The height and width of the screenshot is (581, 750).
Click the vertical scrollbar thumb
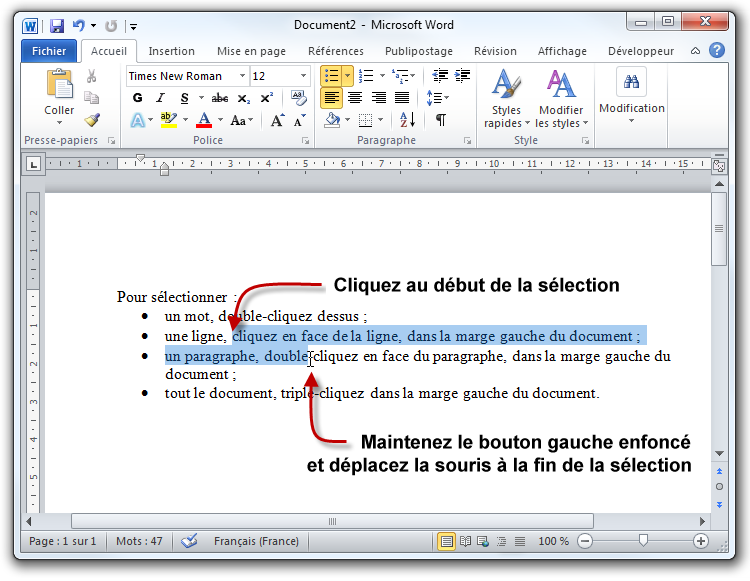pyautogui.click(x=718, y=229)
